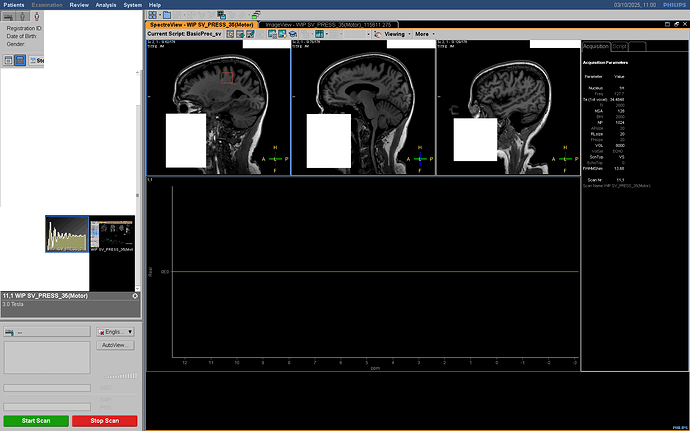Open the Script tab in parameters panel

click(620, 46)
